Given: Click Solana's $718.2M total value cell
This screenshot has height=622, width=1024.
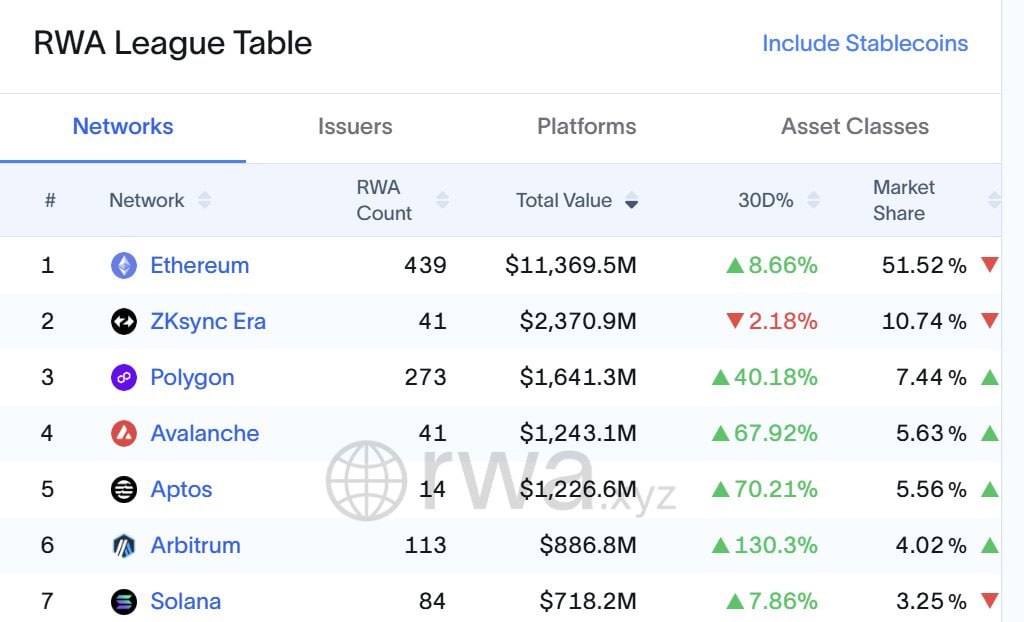Looking at the screenshot, I should point(587,601).
